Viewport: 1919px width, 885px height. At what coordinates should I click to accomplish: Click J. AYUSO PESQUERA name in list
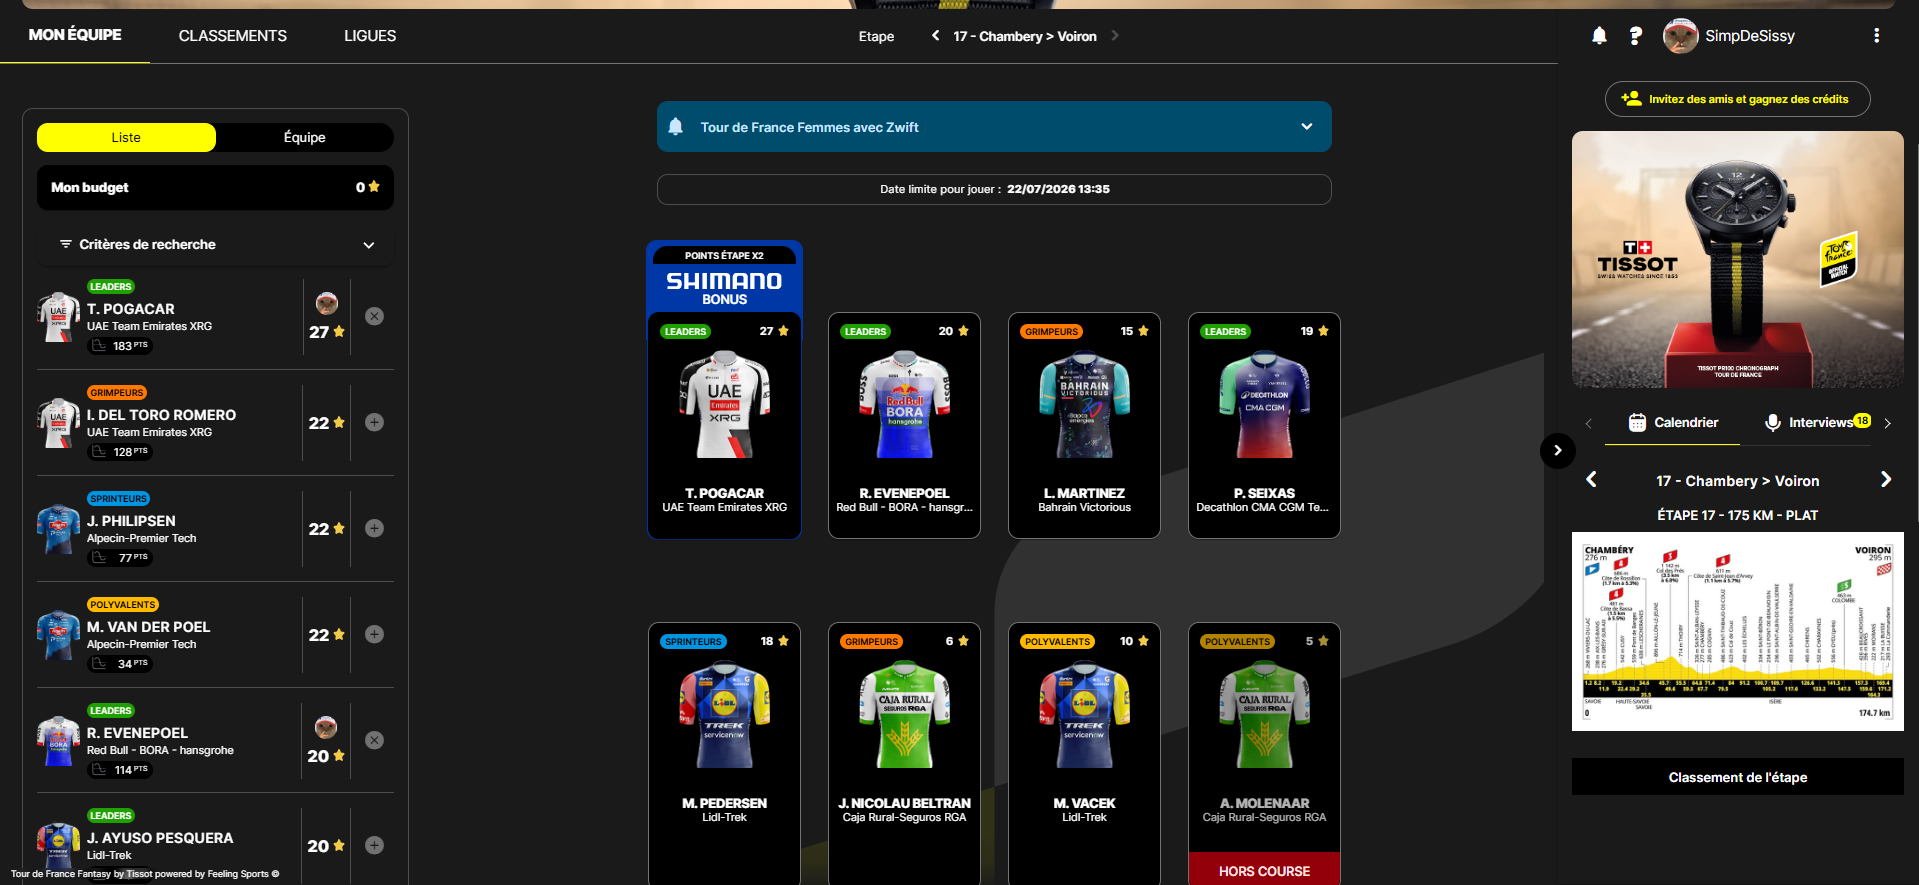(160, 838)
